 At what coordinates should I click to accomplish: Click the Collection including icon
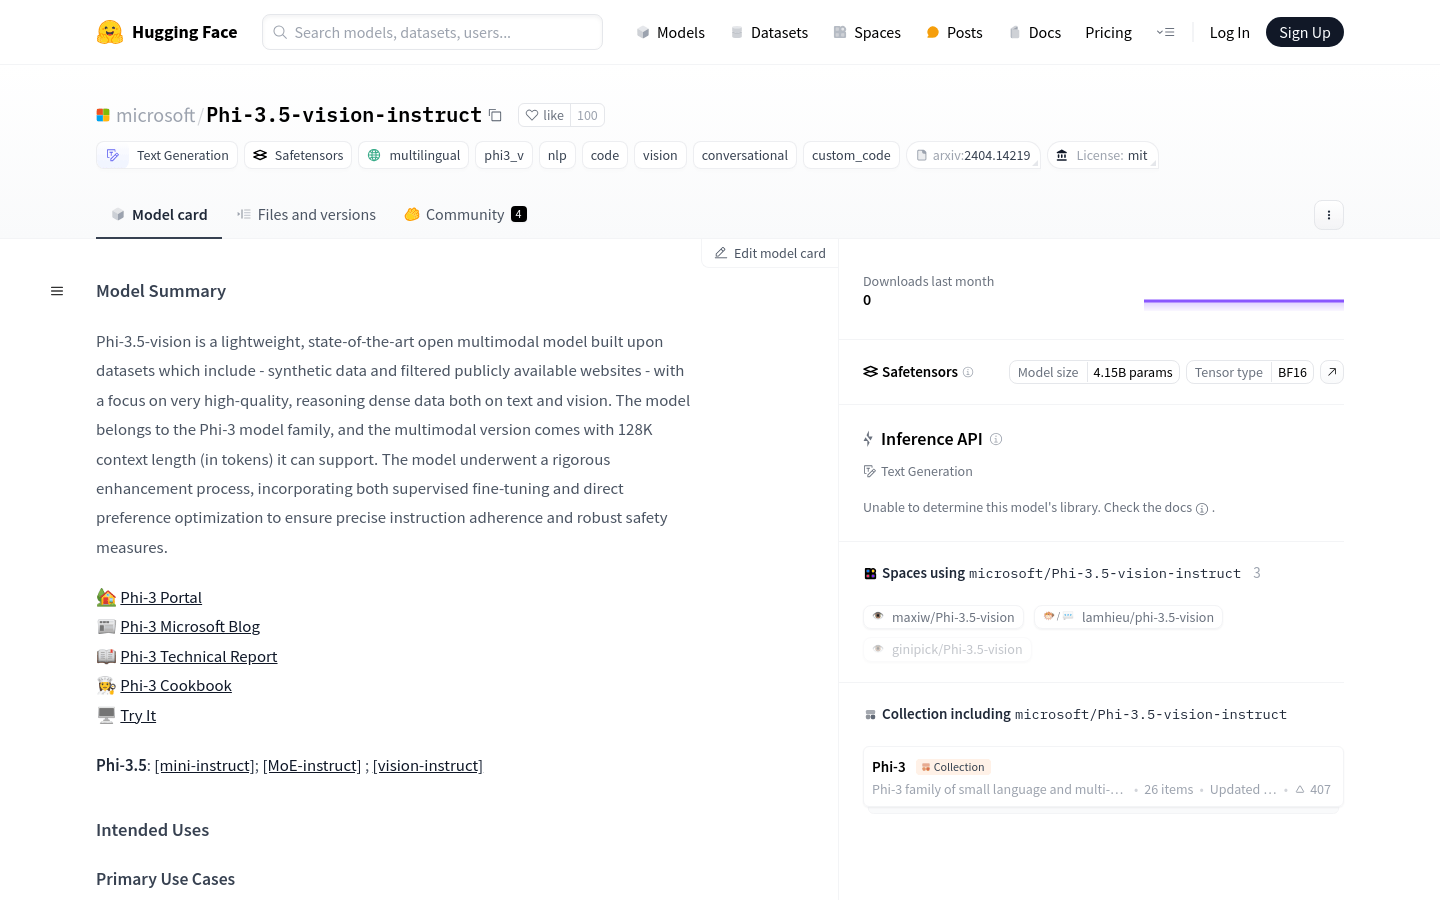pos(870,715)
